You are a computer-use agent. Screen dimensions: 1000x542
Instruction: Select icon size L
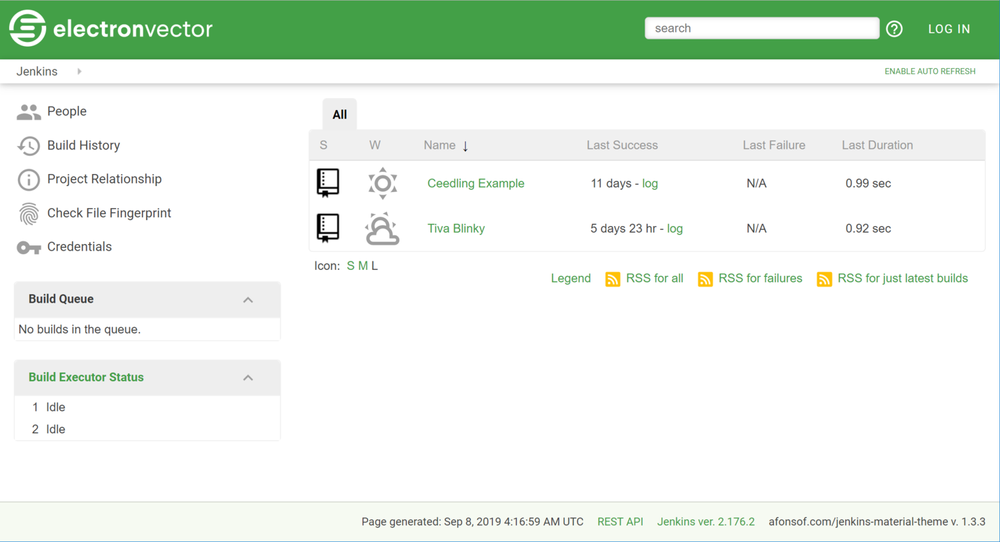(374, 266)
